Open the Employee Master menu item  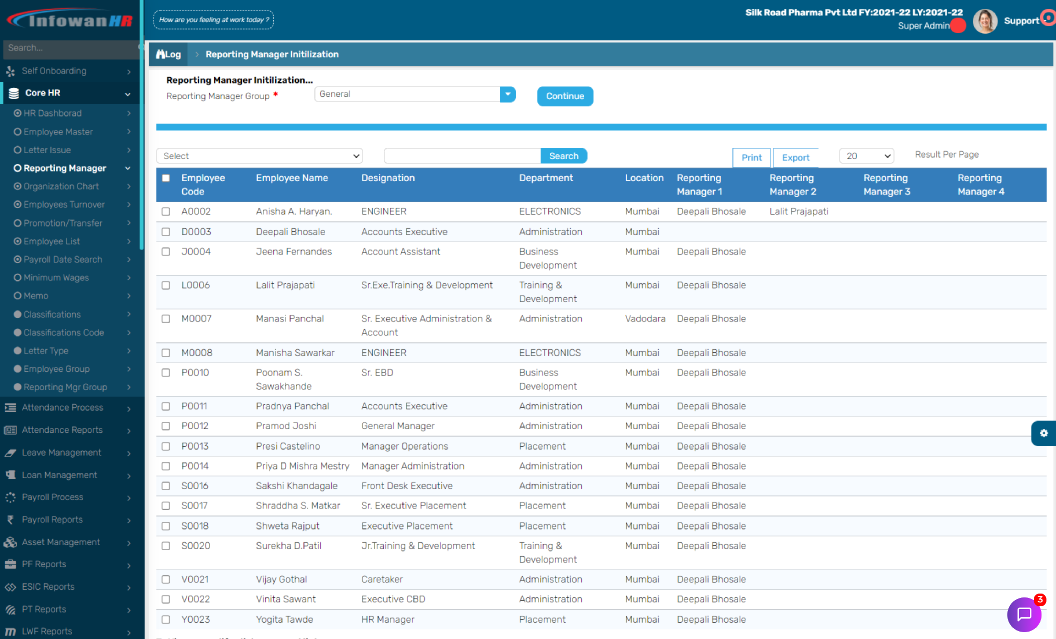tap(60, 131)
